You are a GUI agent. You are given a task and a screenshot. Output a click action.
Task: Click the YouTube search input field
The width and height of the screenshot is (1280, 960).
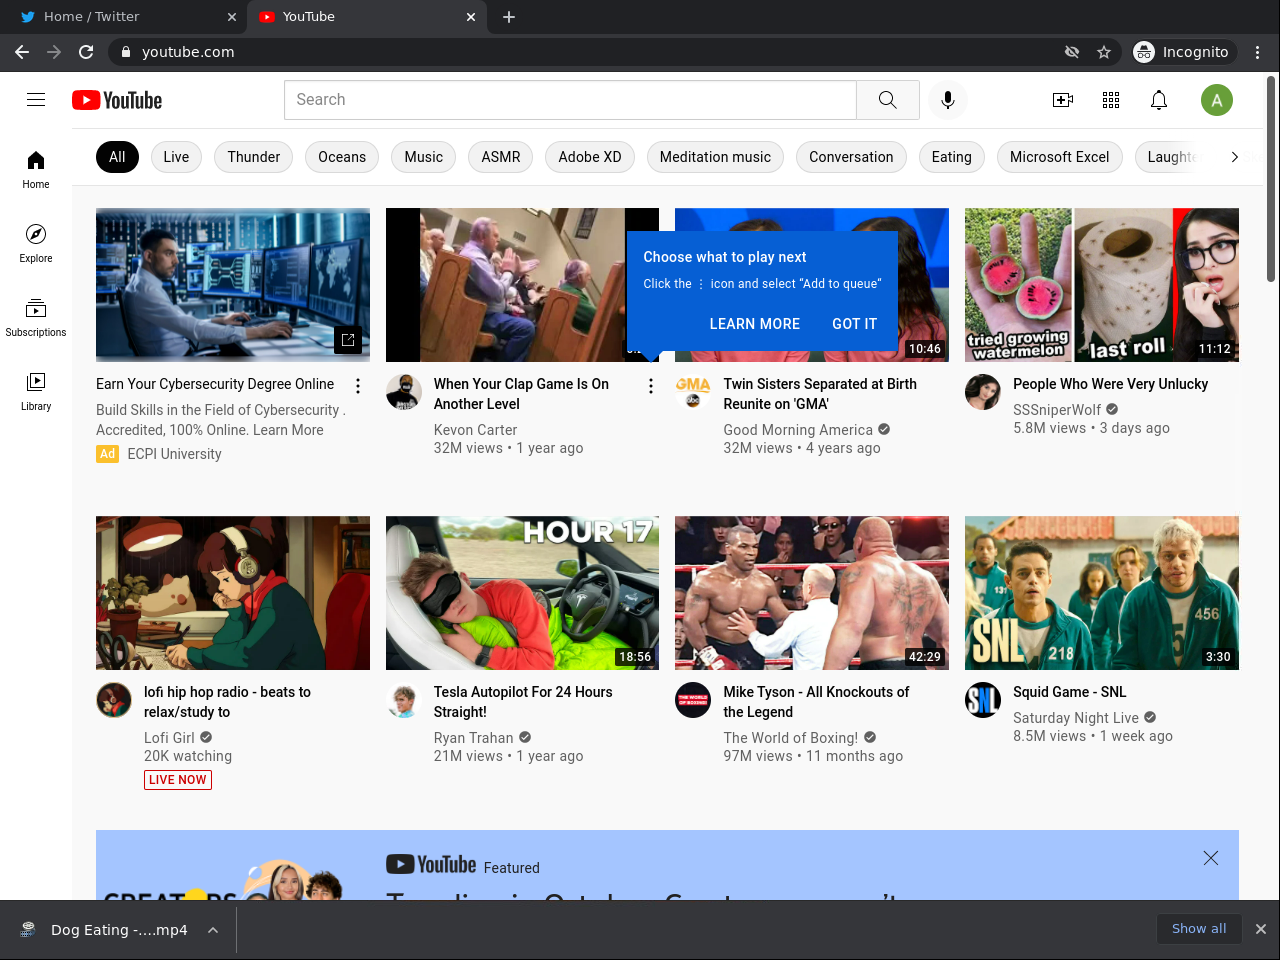[x=570, y=100]
